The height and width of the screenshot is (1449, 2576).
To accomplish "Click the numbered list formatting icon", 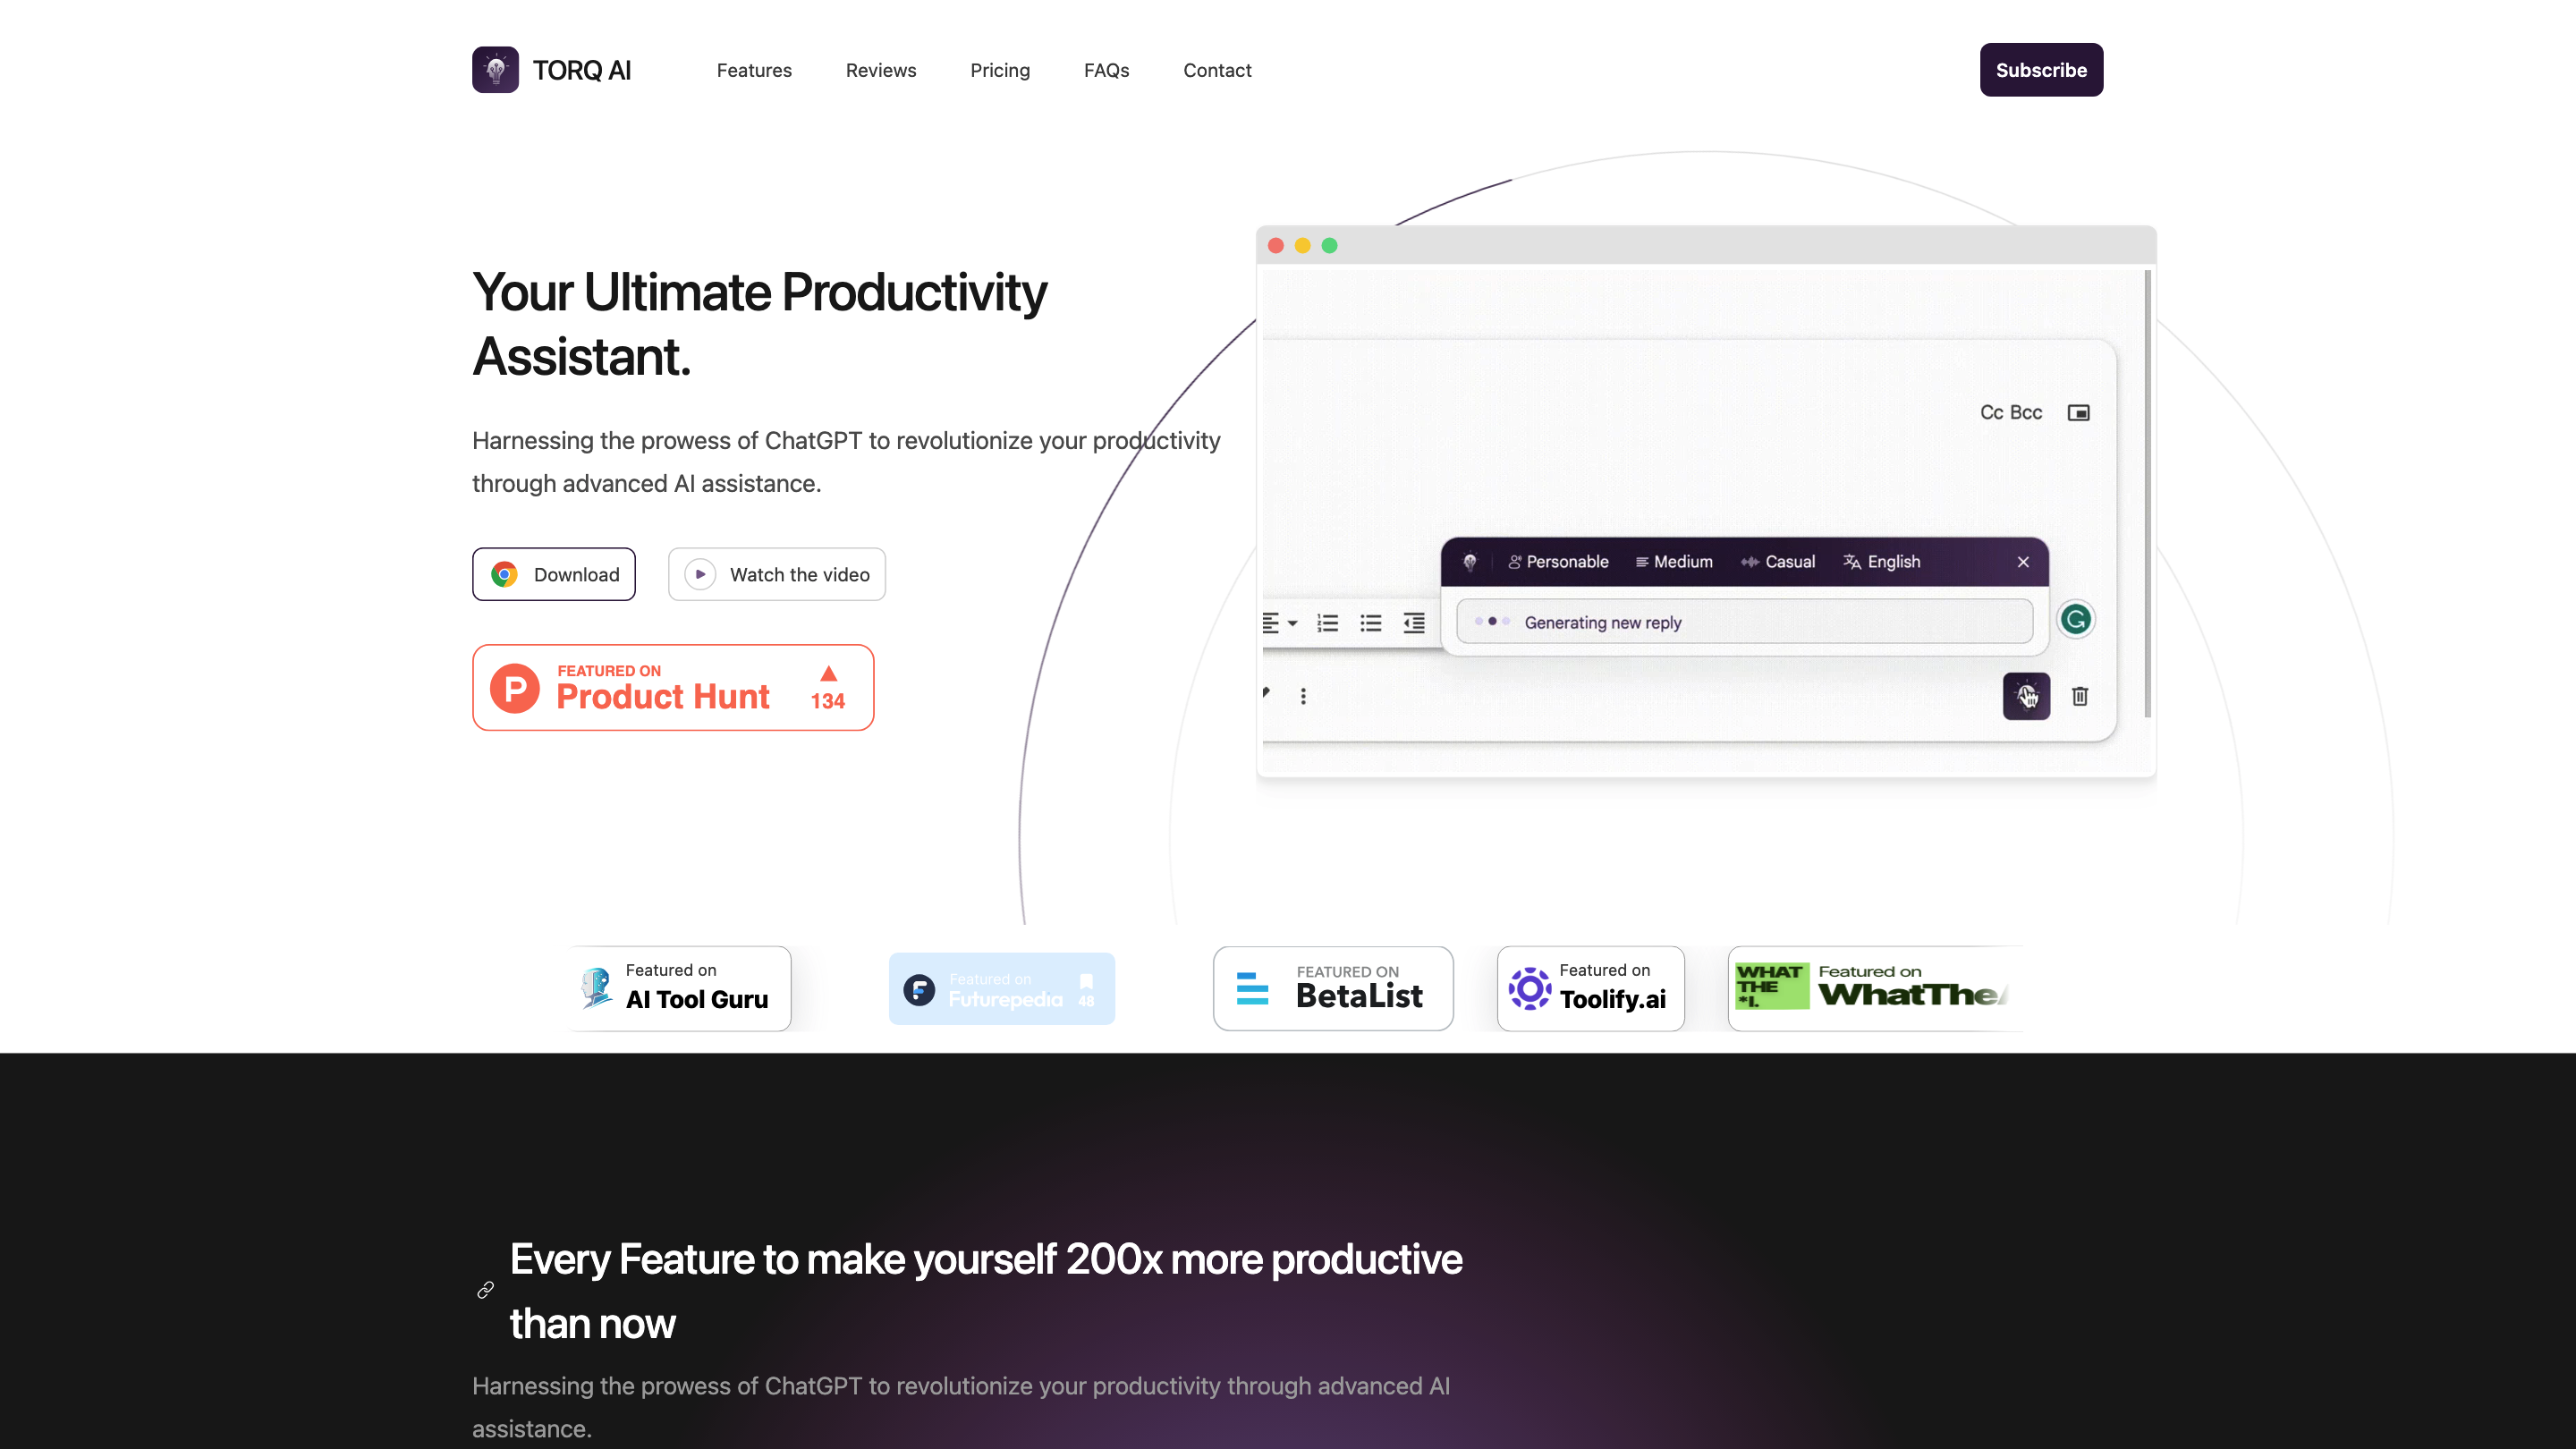I will pyautogui.click(x=1327, y=623).
